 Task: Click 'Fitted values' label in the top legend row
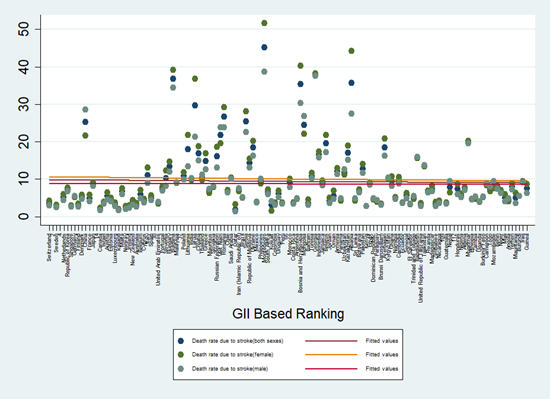pyautogui.click(x=382, y=341)
